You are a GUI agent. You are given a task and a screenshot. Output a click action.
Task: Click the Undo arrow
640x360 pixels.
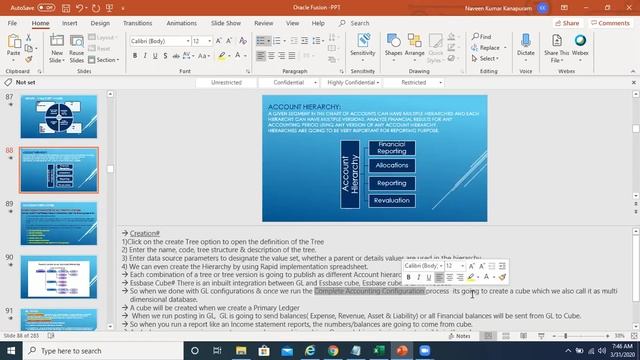(x=80, y=8)
